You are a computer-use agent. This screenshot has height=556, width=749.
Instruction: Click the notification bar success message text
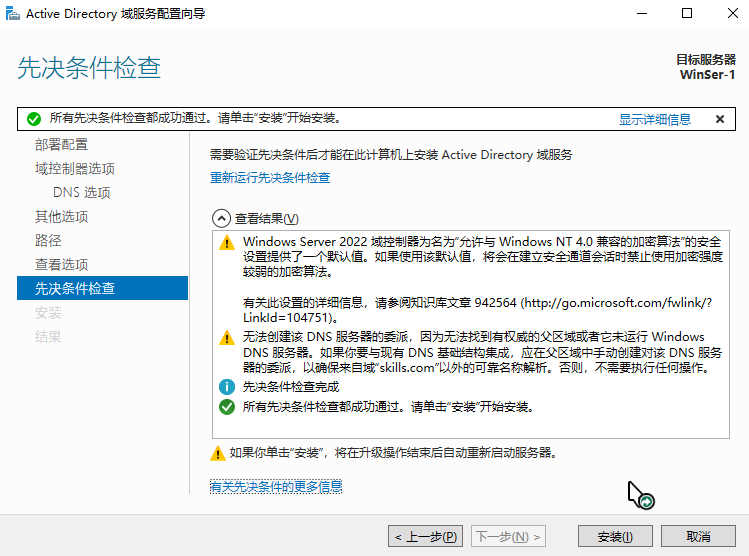point(195,118)
